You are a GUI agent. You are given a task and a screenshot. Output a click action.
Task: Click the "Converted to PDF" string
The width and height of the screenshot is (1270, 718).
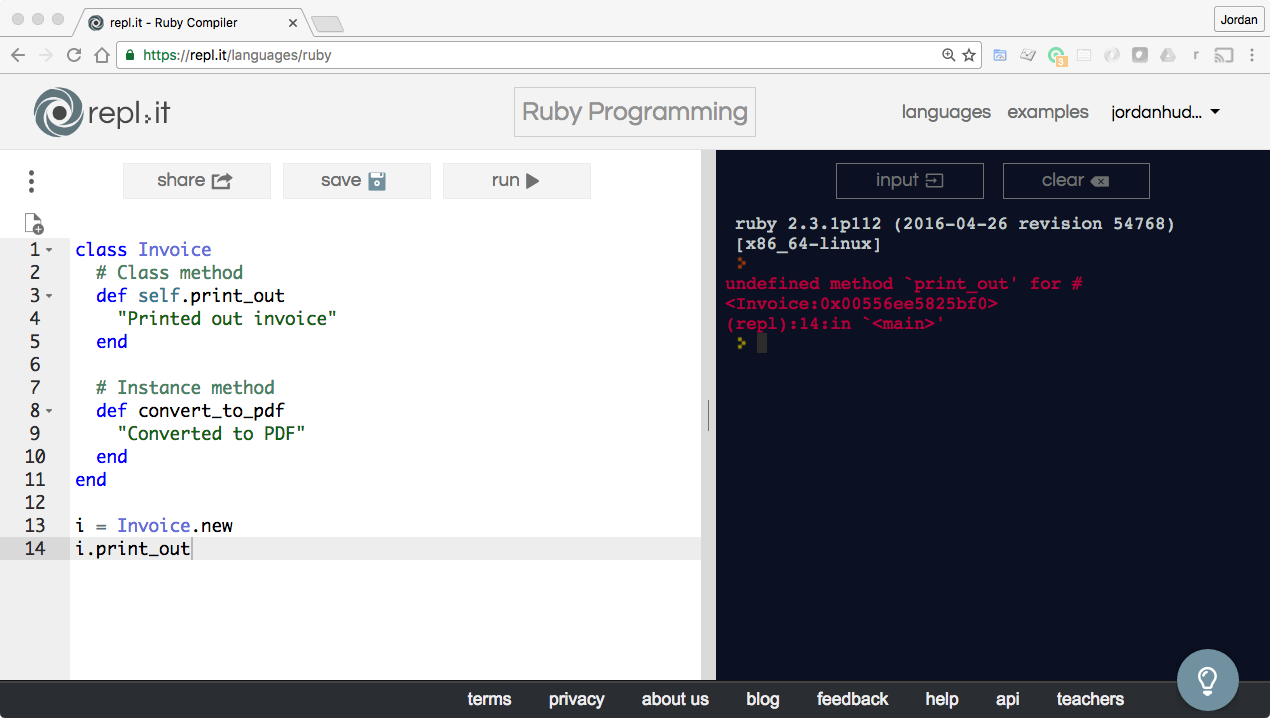coord(211,434)
